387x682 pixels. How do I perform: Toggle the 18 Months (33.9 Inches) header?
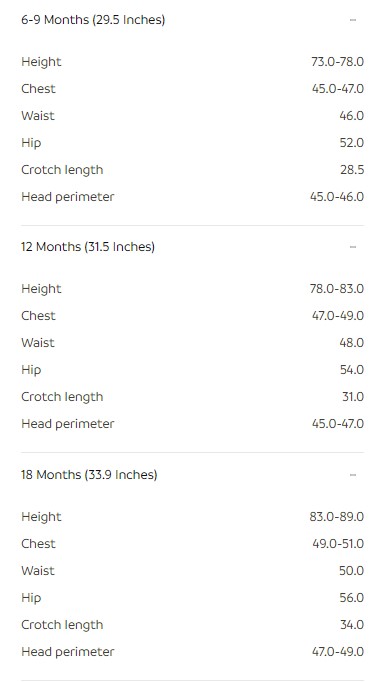click(192, 475)
